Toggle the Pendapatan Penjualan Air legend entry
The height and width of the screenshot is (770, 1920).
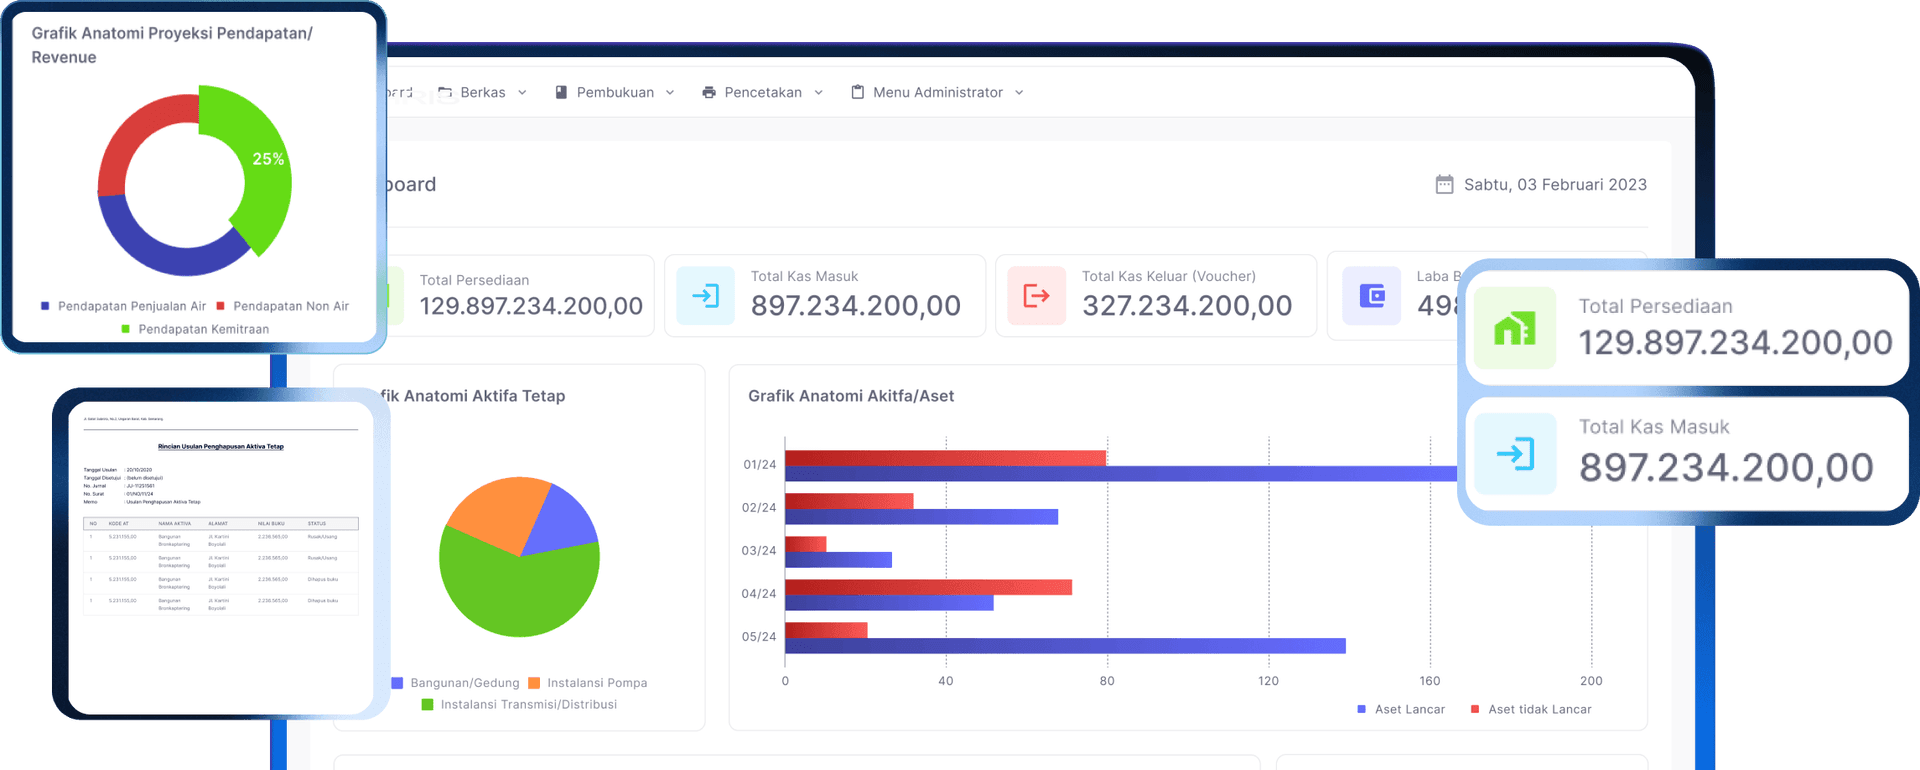[123, 306]
